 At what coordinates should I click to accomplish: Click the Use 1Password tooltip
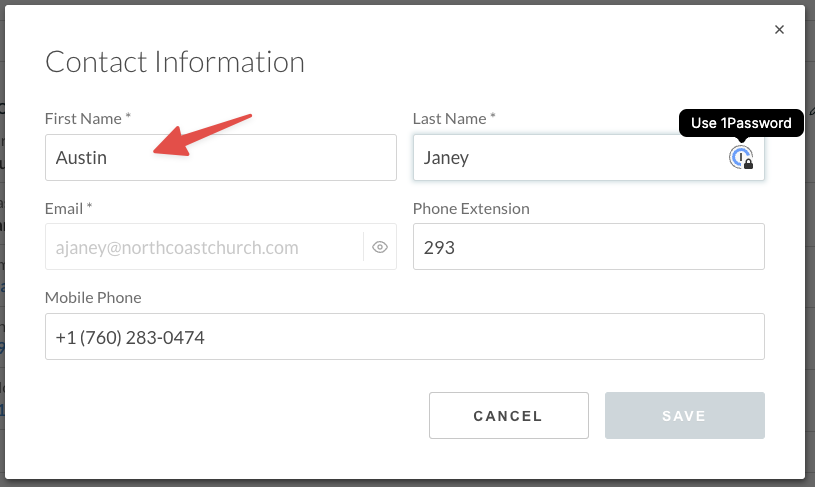741,123
